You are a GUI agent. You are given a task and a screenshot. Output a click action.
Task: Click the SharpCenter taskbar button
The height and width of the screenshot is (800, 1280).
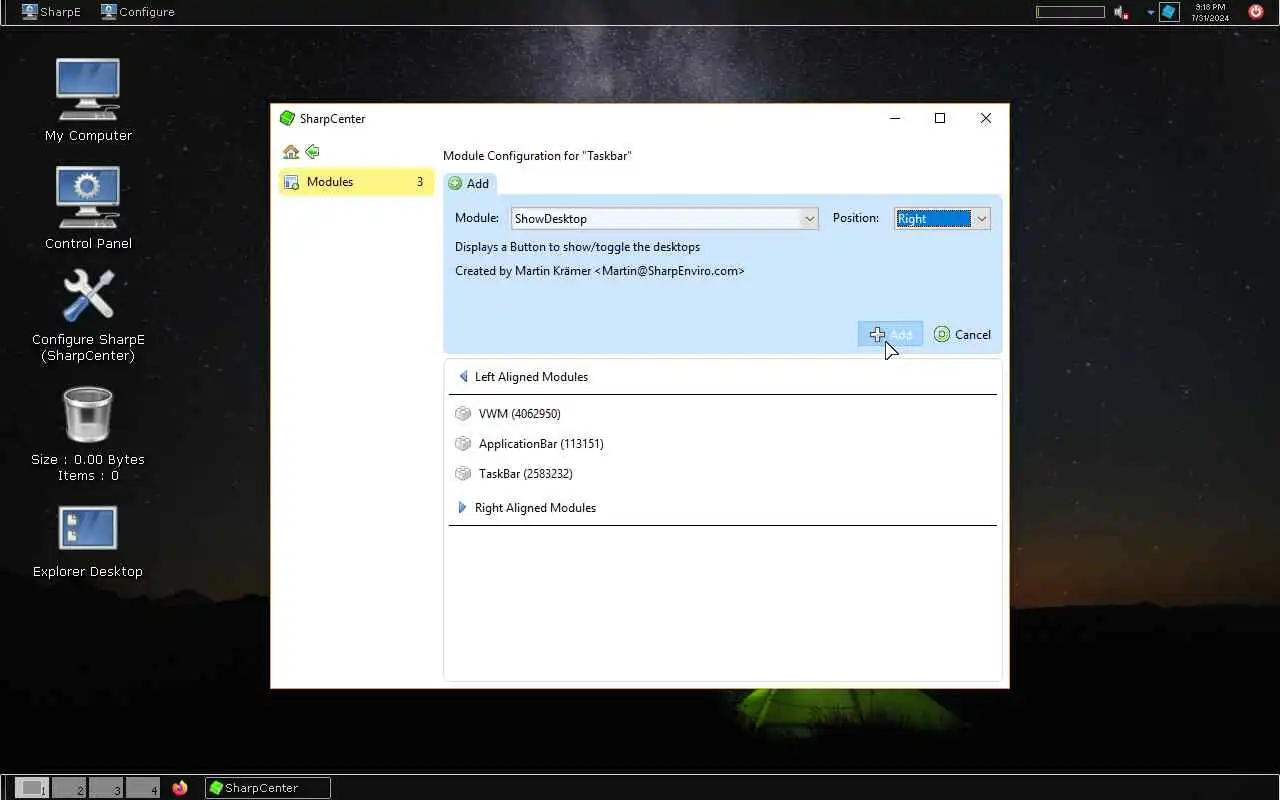click(x=268, y=788)
